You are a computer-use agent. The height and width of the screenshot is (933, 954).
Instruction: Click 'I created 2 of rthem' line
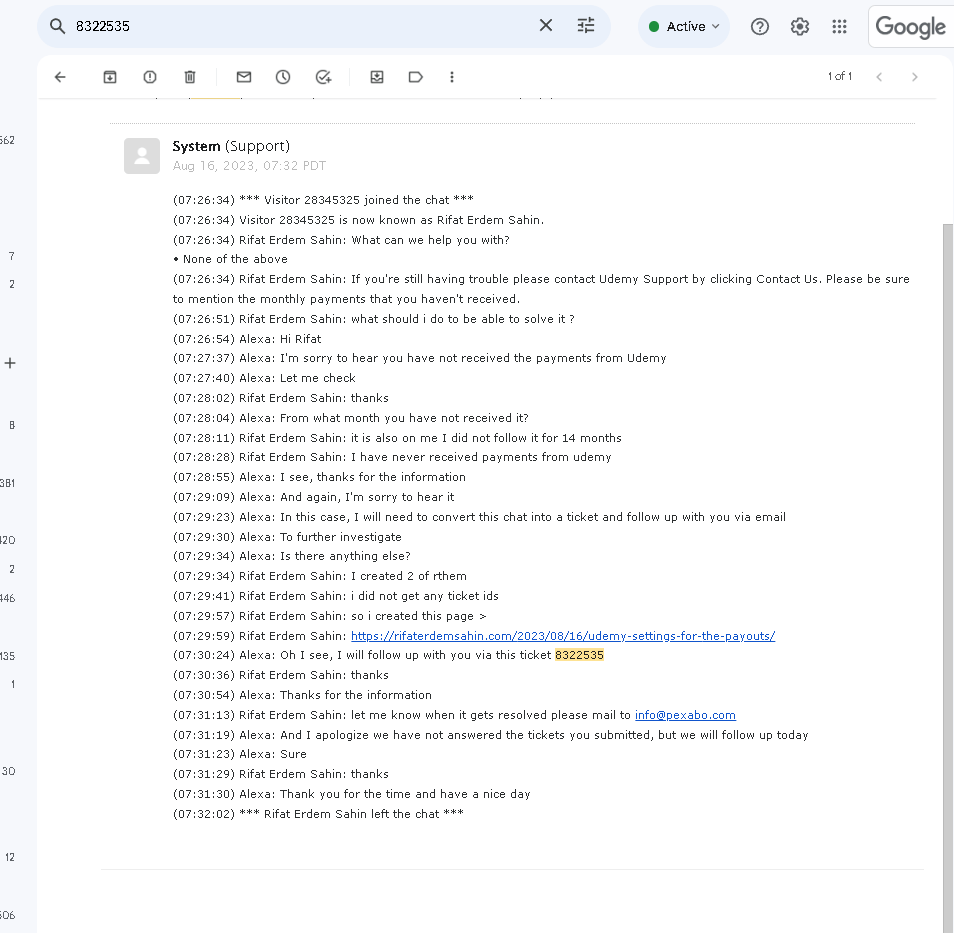coord(320,576)
